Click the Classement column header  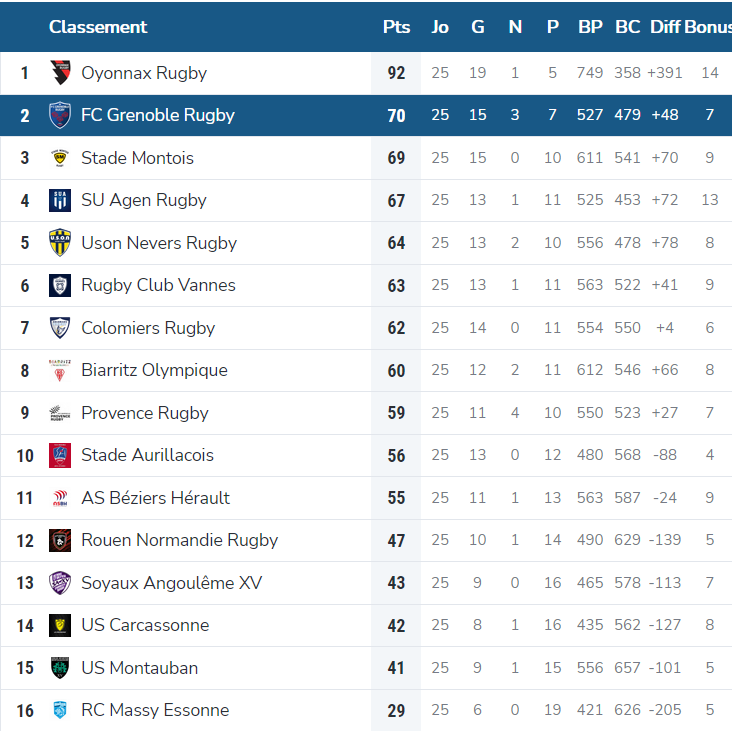click(x=98, y=27)
